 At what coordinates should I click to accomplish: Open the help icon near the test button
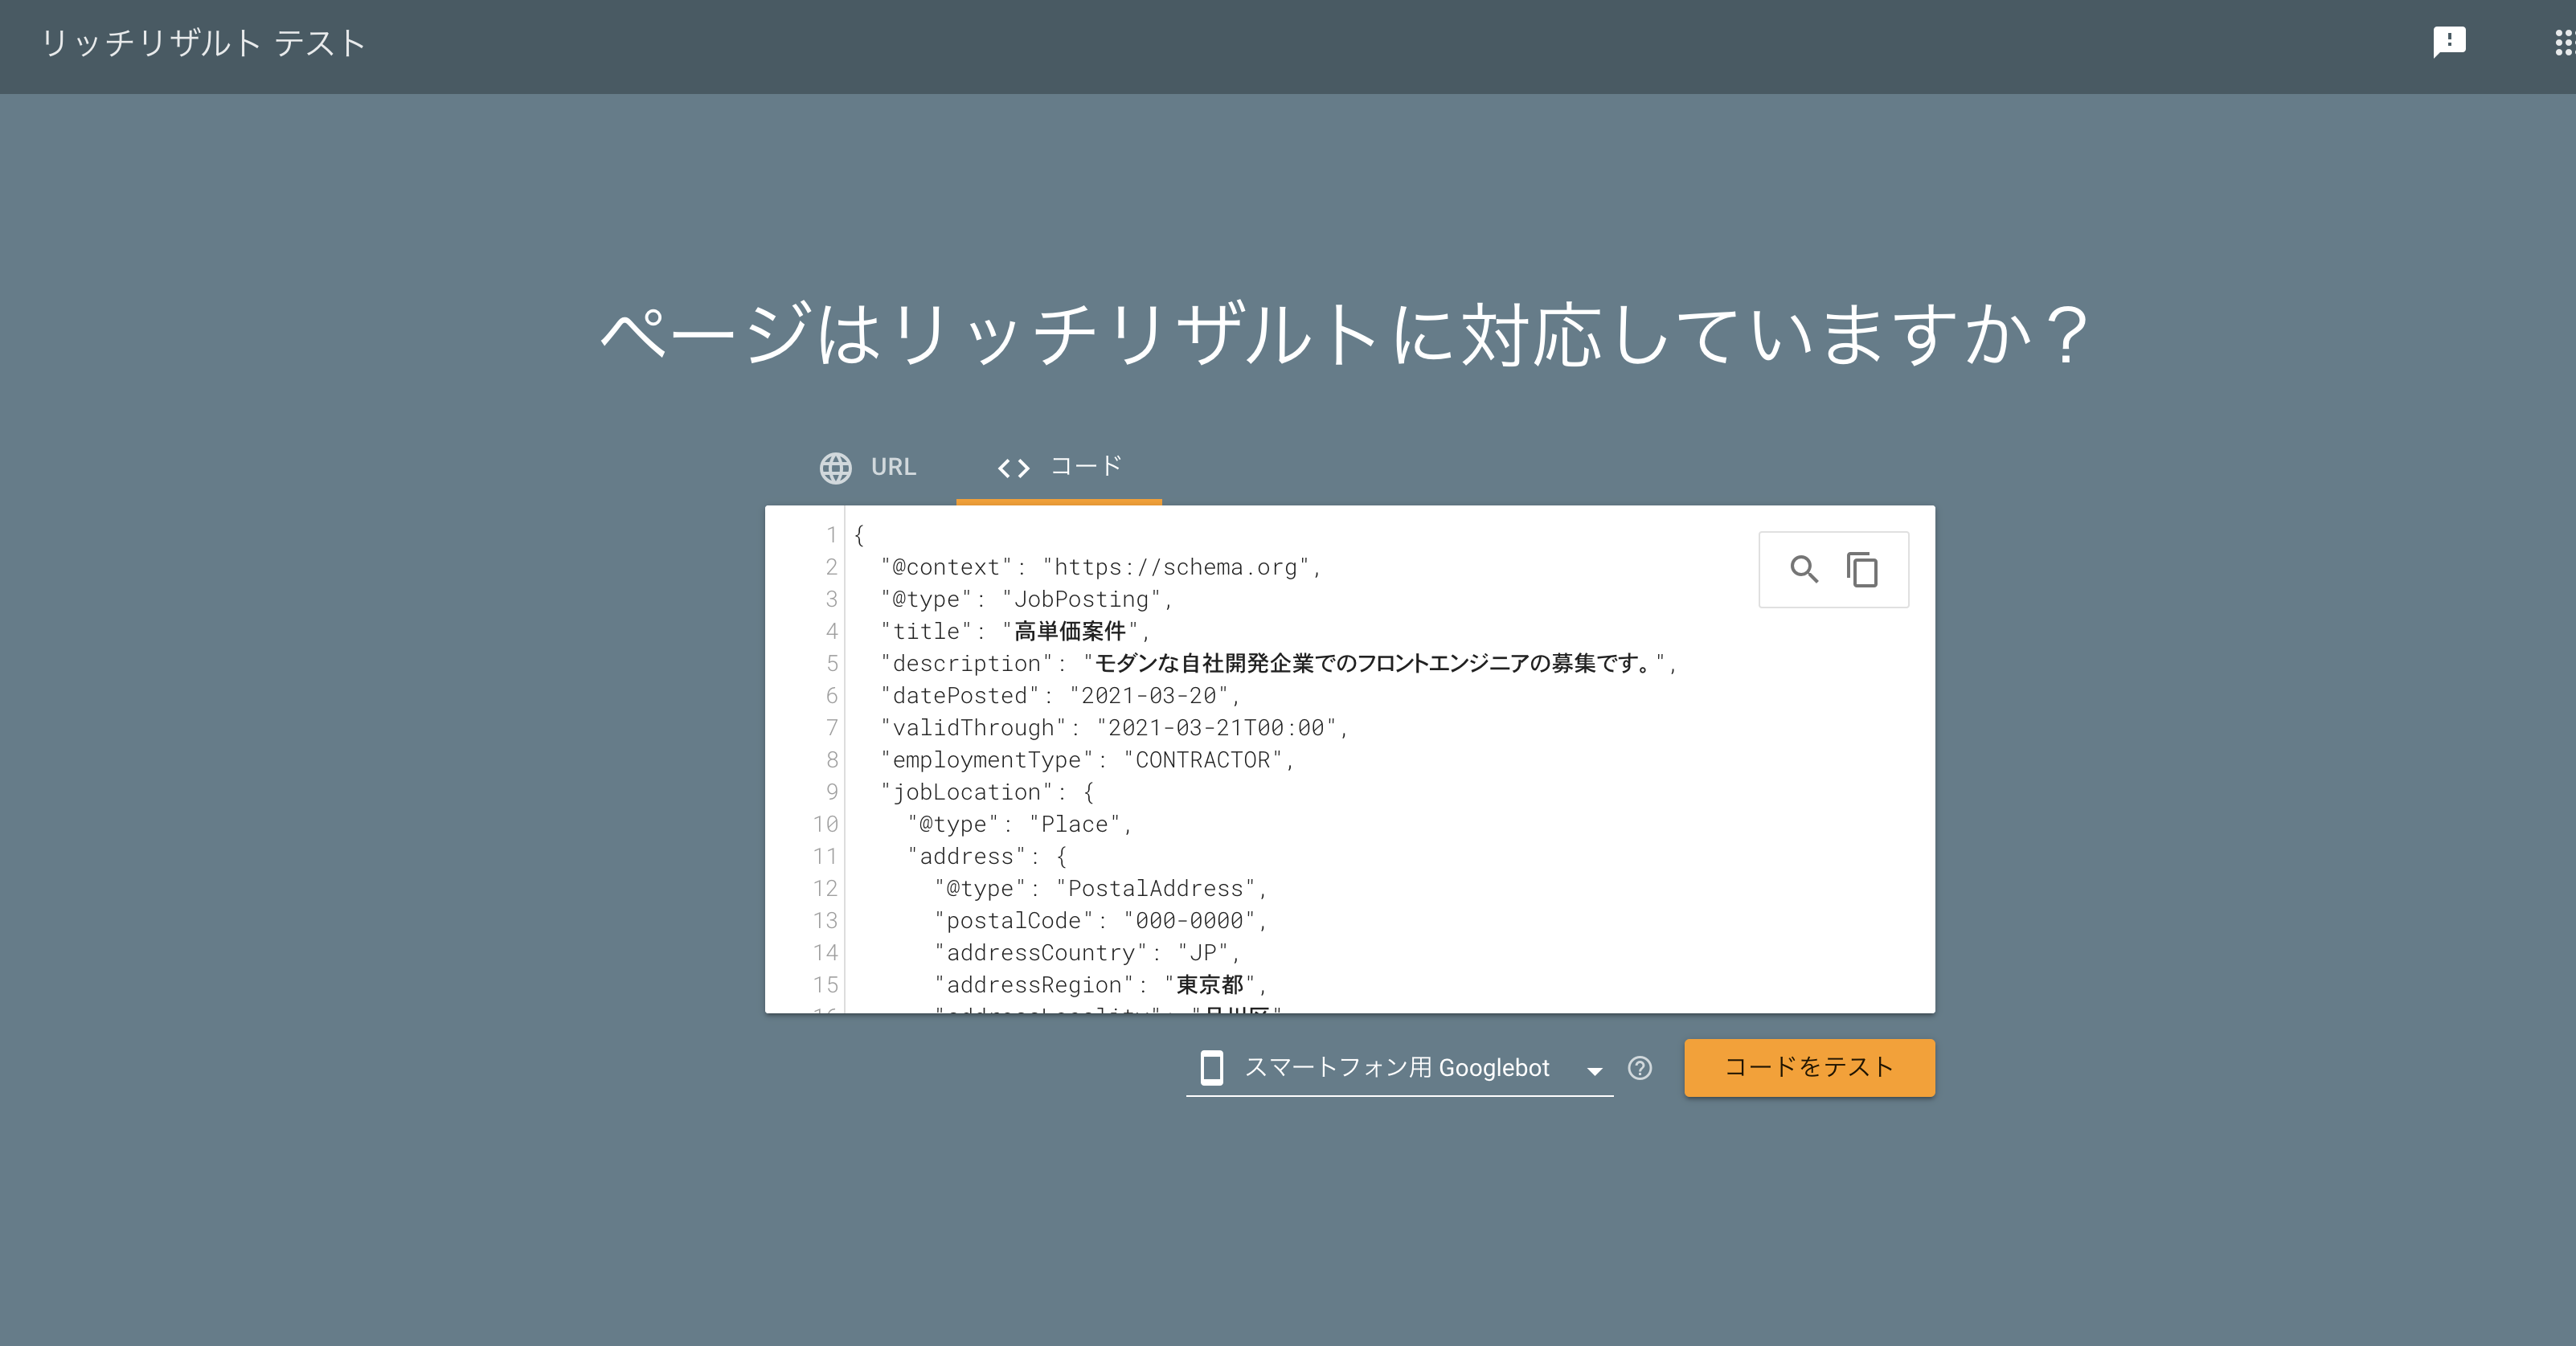click(x=1640, y=1068)
